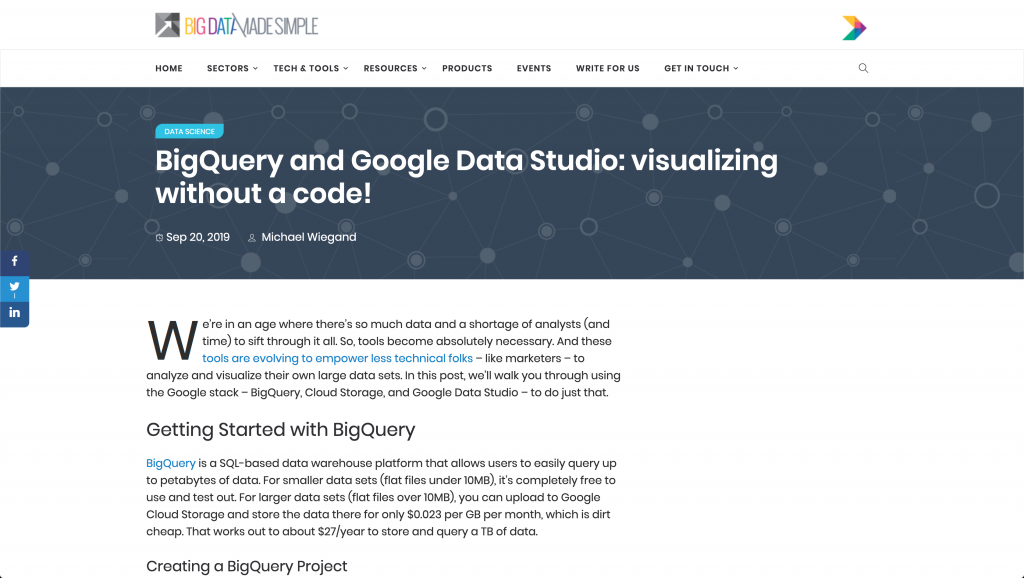Click the Big Data Made Simple logo
Viewport: 1024px width, 578px height.
tap(236, 25)
